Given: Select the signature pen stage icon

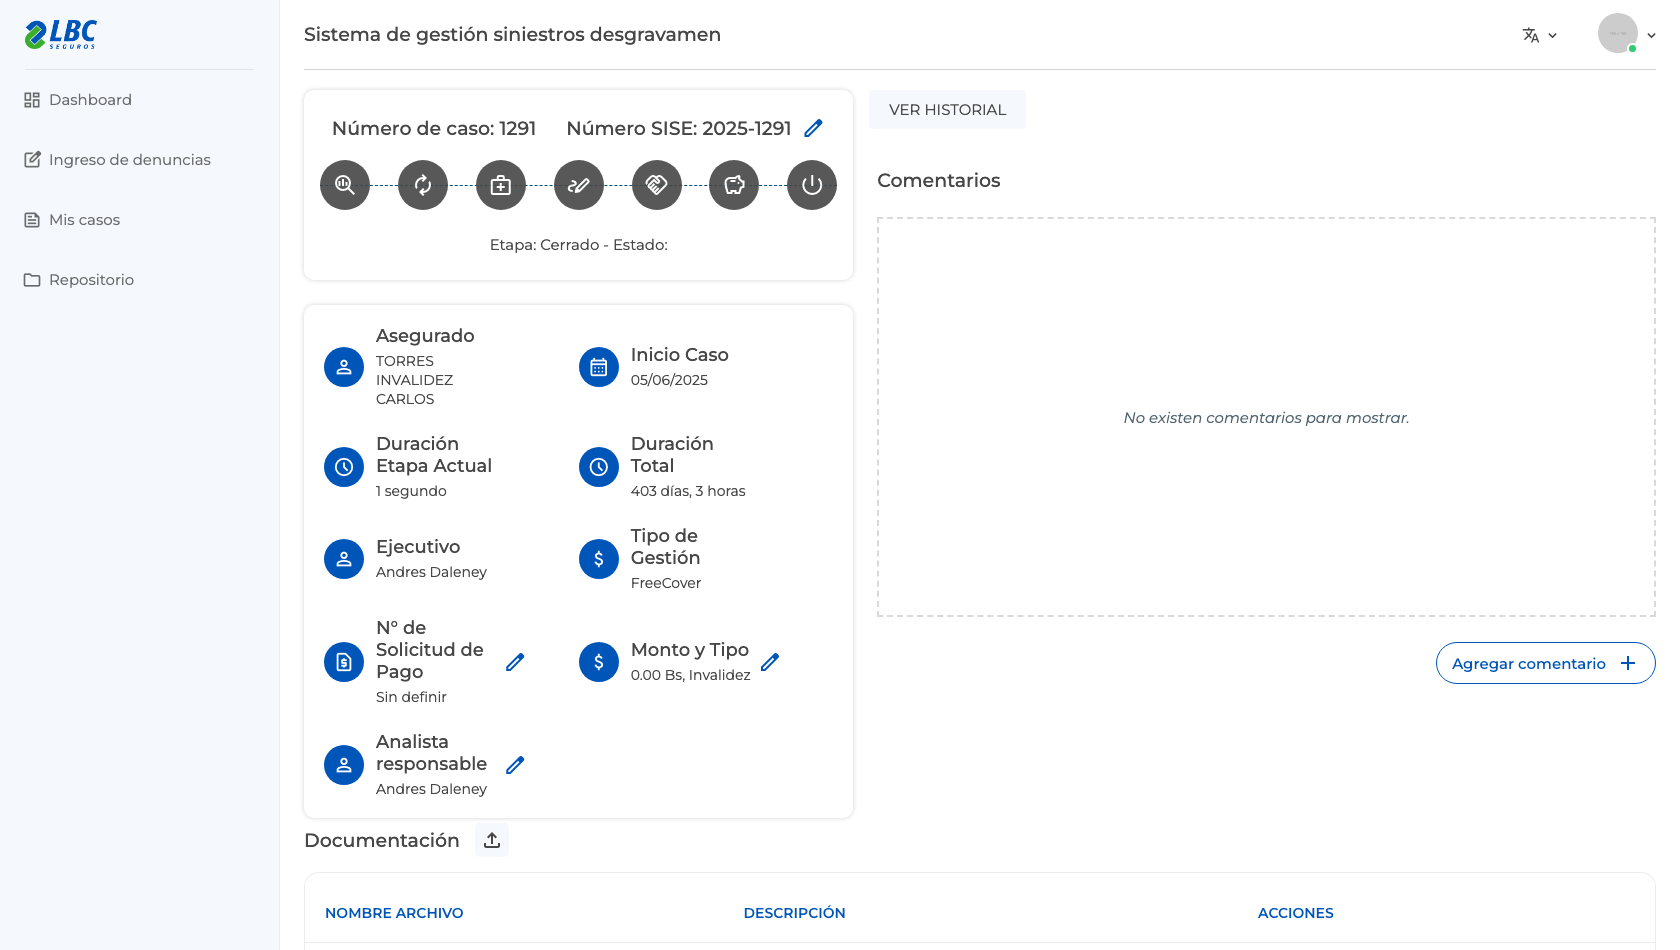Looking at the screenshot, I should coord(579,185).
